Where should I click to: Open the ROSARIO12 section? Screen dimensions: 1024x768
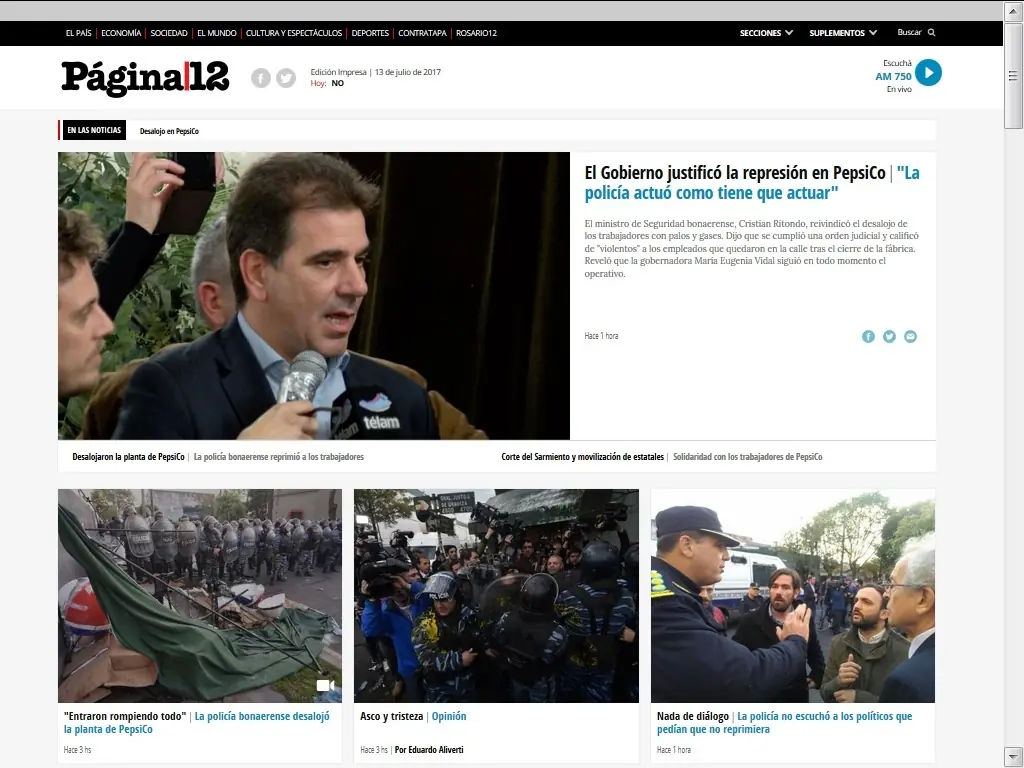pos(476,33)
